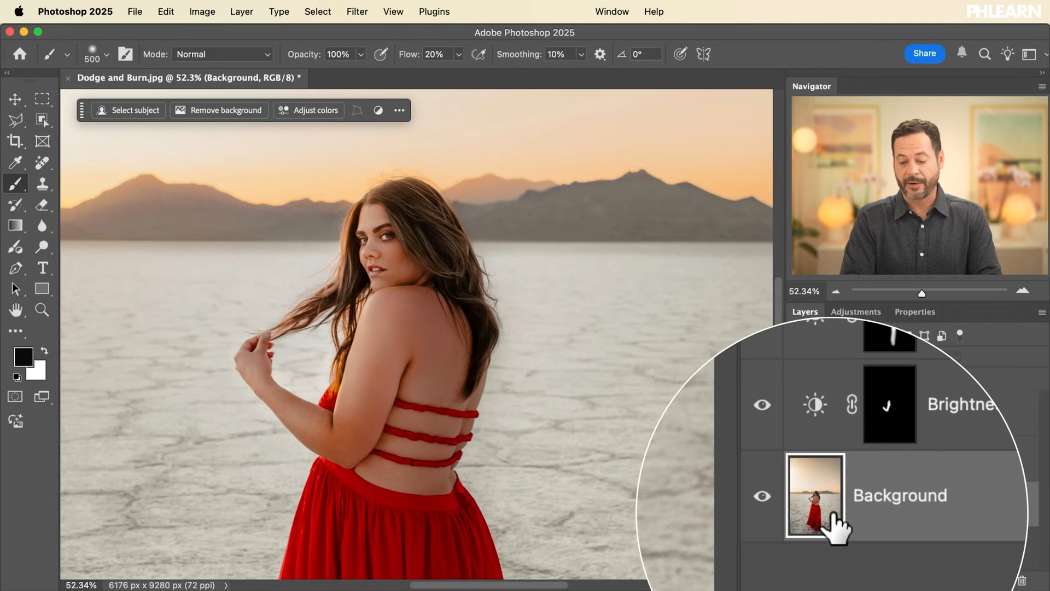Open the Opacity slider dropdown arrow

coord(360,54)
